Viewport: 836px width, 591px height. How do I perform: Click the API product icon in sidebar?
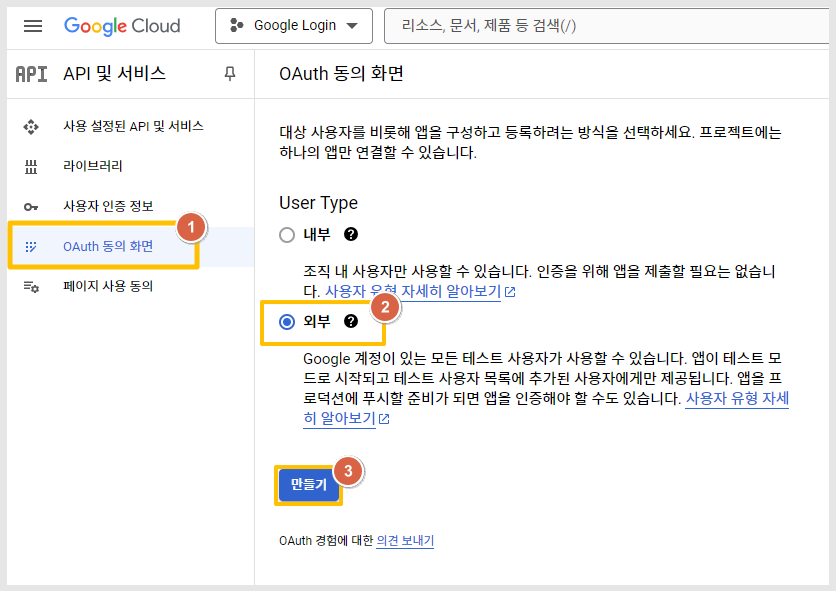point(31,74)
